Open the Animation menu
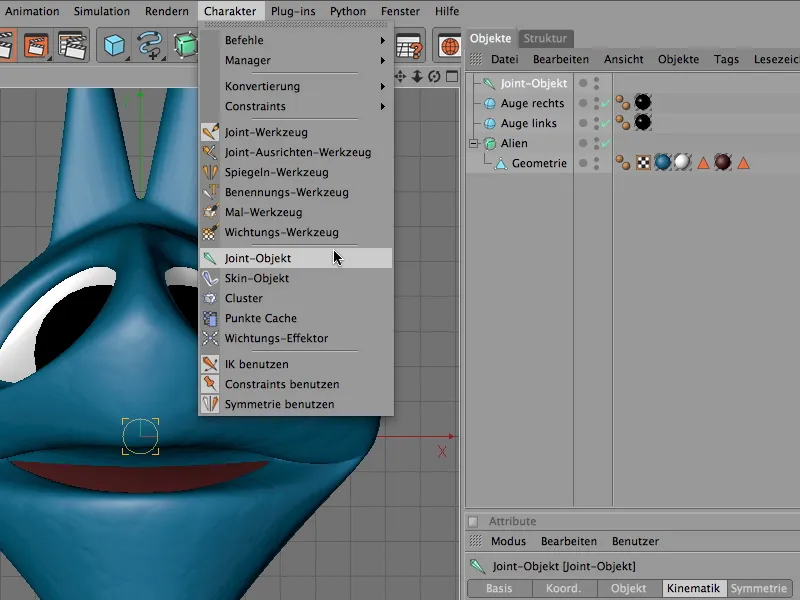The width and height of the screenshot is (800, 600). (x=32, y=11)
